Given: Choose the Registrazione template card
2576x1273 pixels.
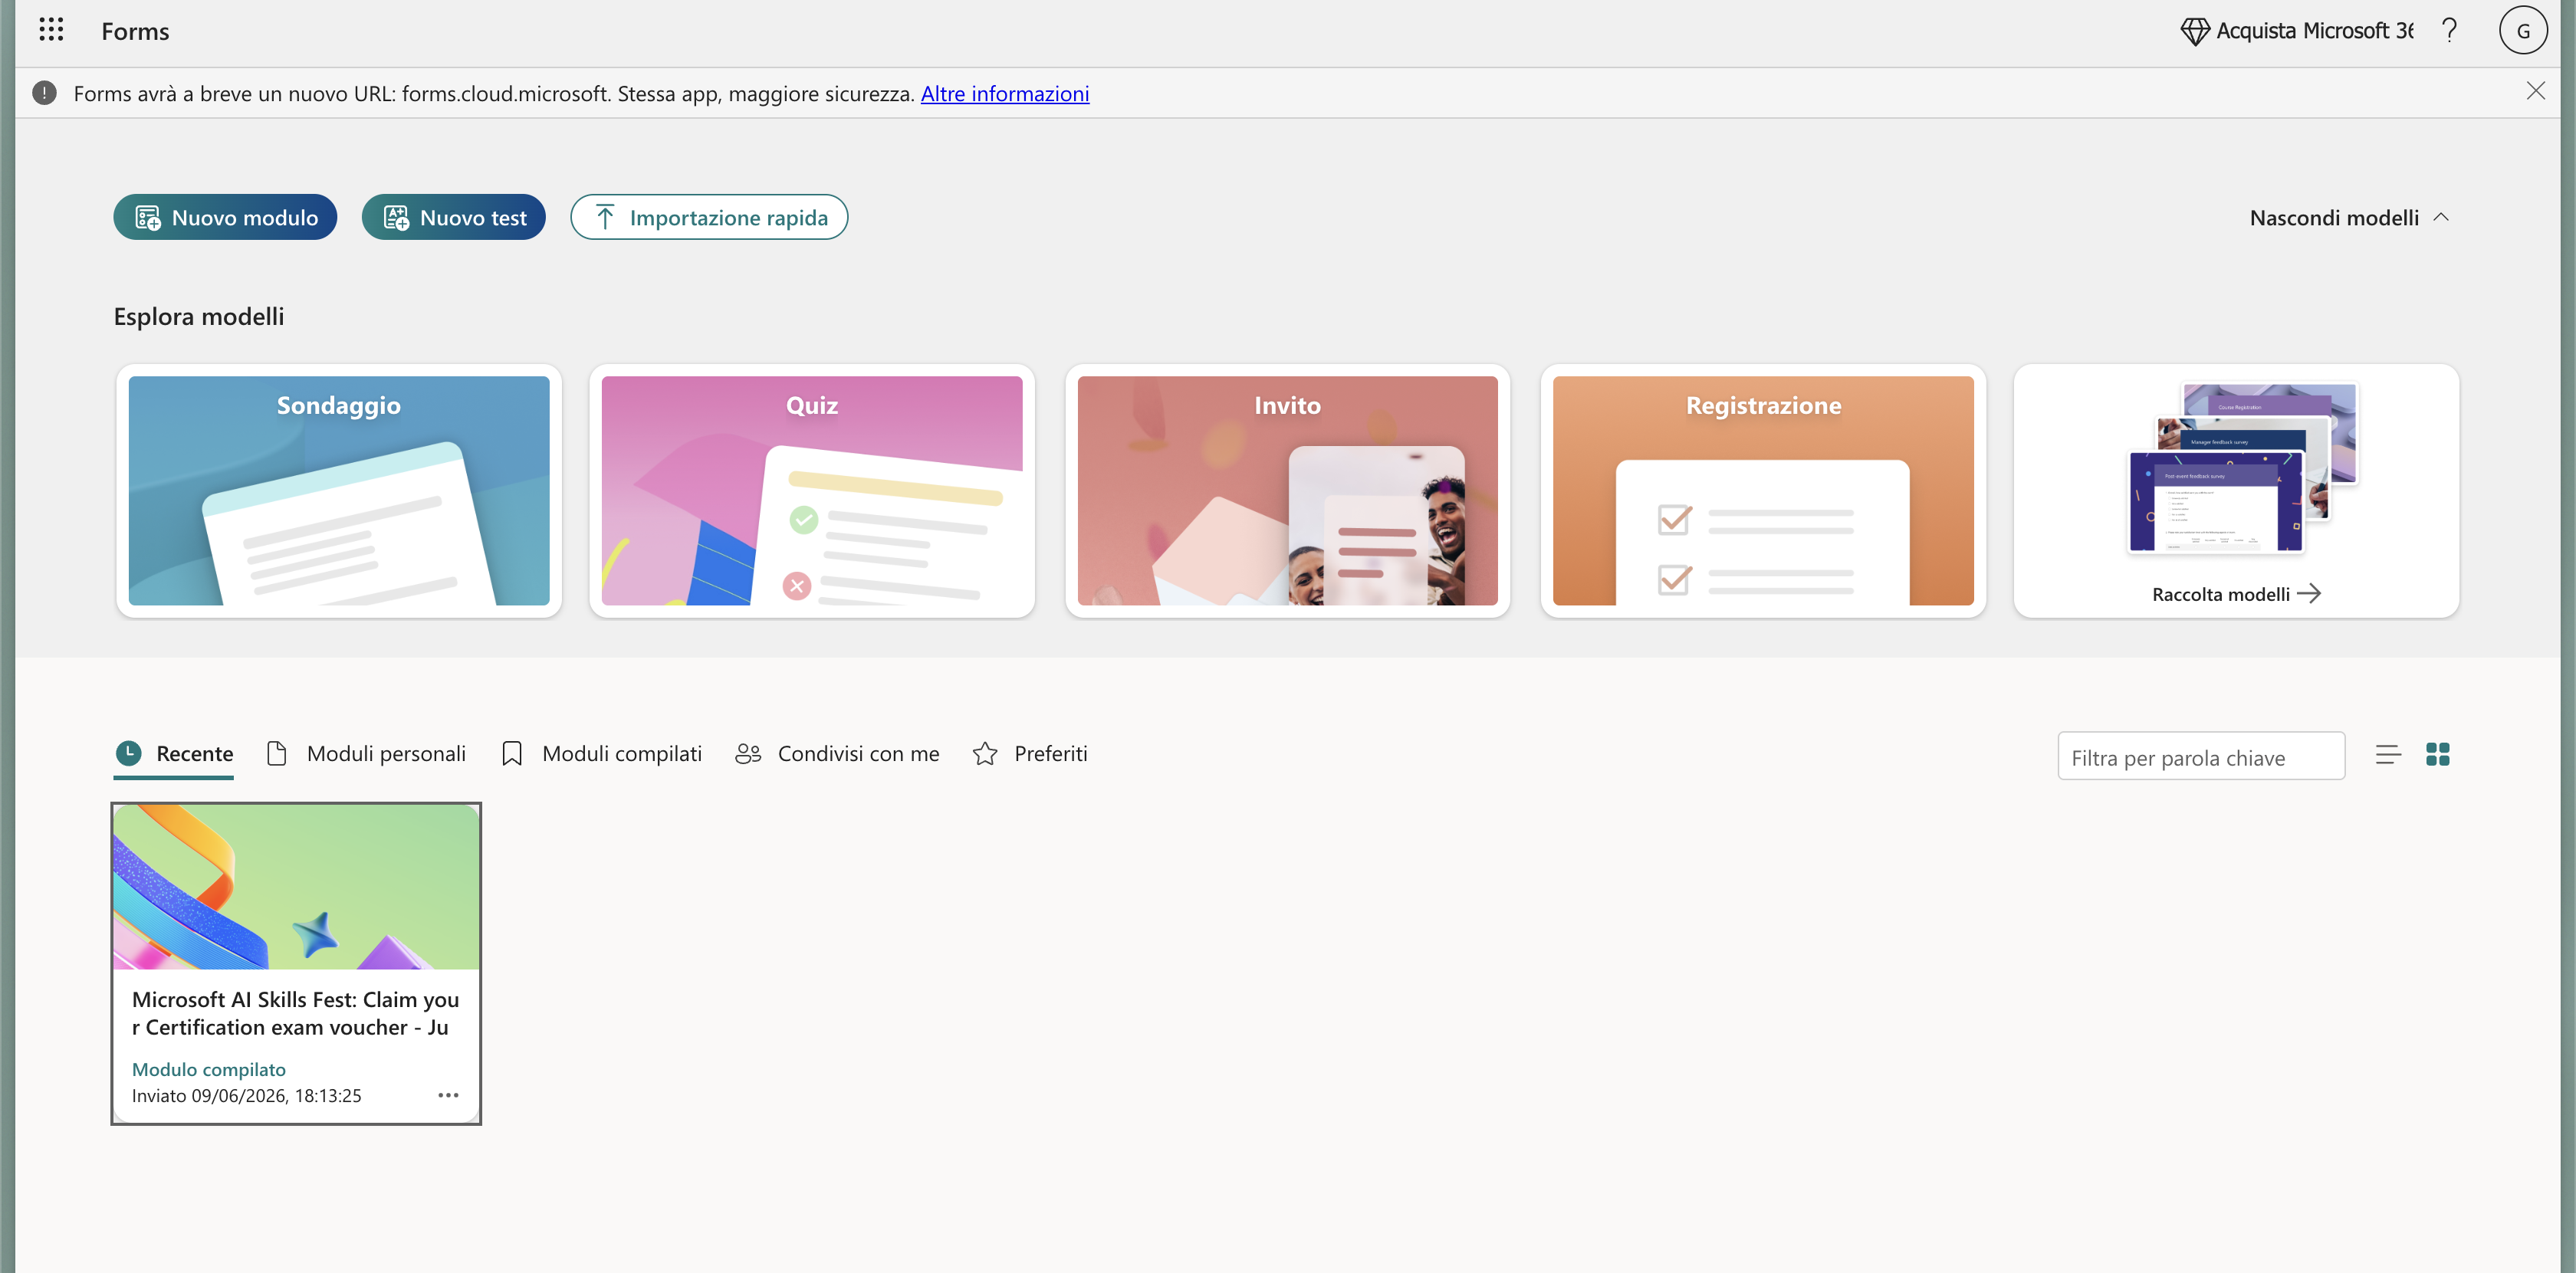Looking at the screenshot, I should [x=1763, y=490].
